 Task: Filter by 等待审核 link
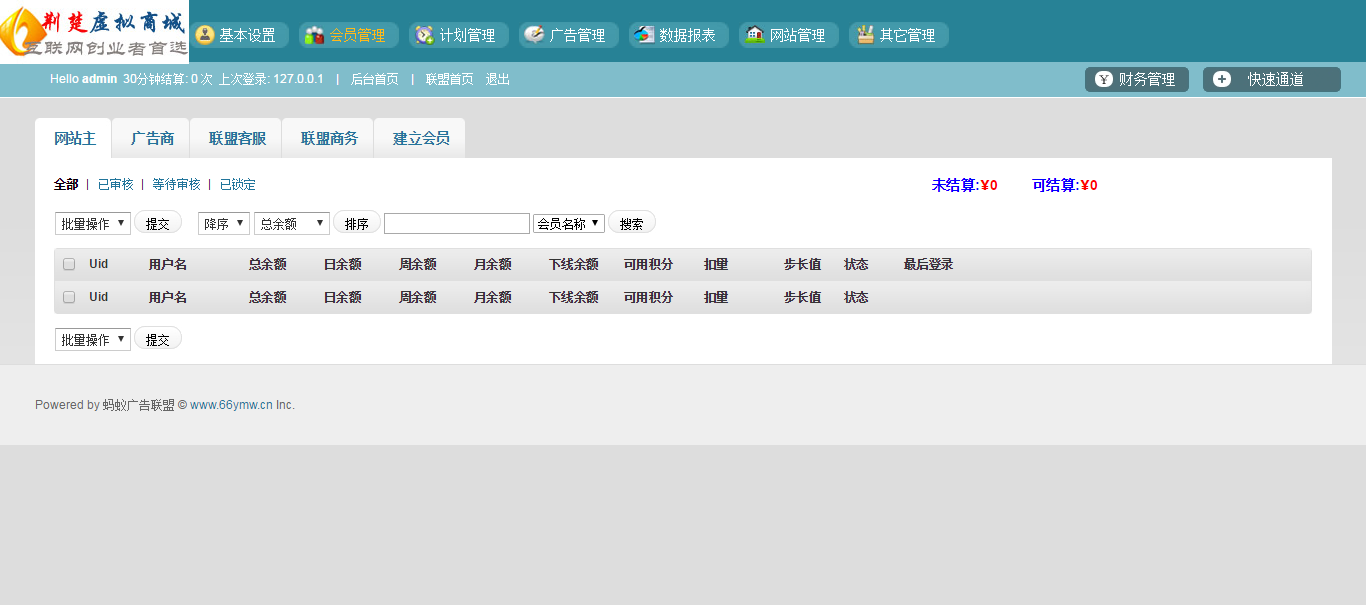coord(176,185)
